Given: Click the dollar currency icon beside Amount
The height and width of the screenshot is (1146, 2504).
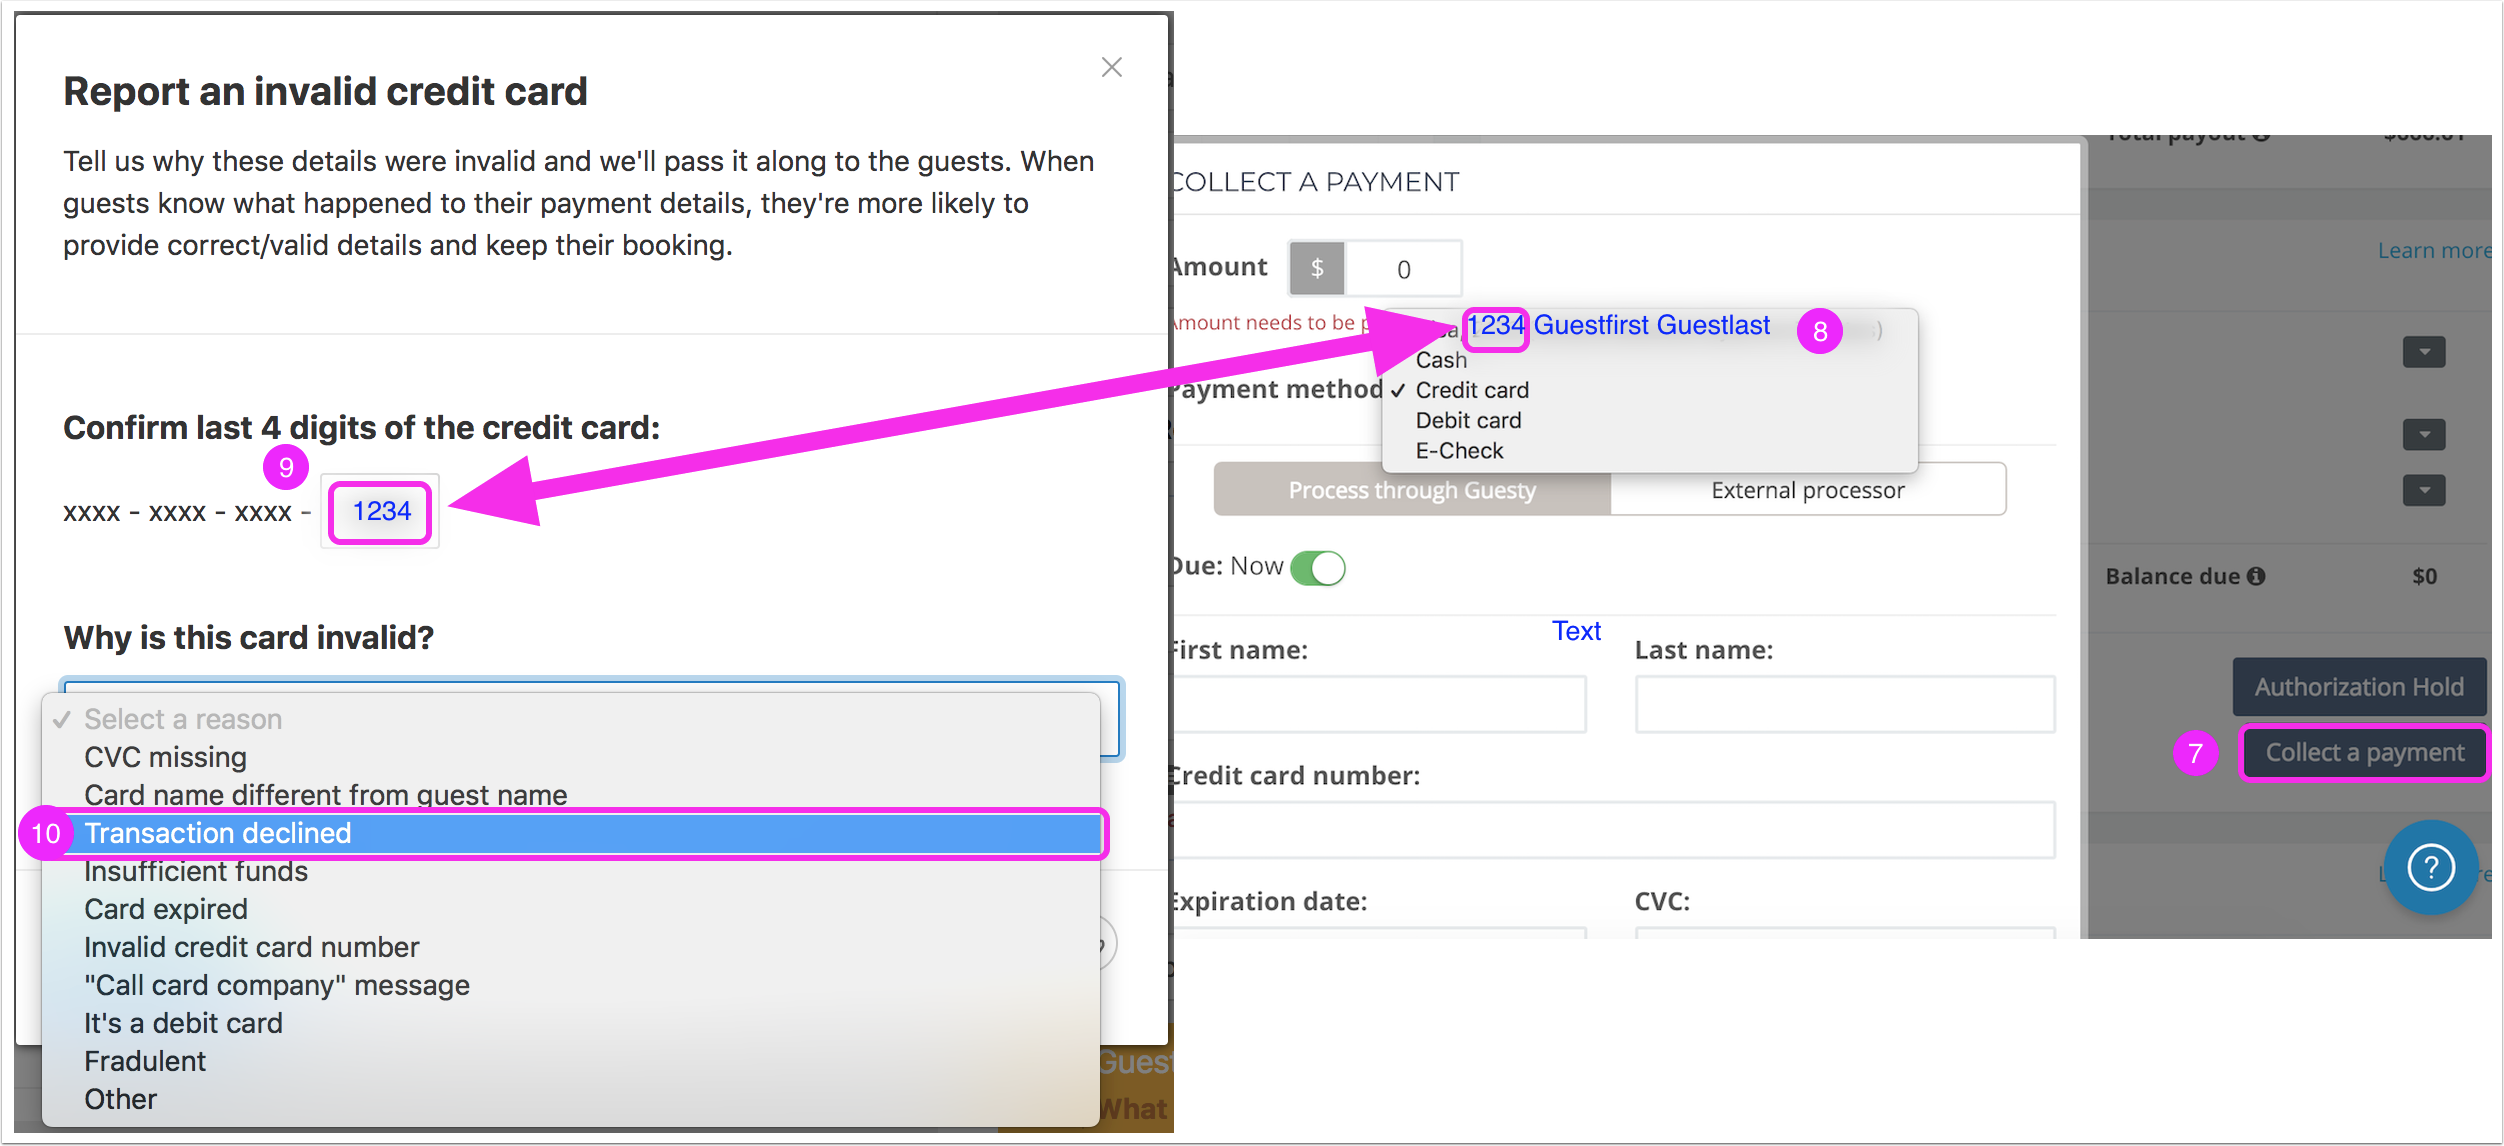Looking at the screenshot, I should pyautogui.click(x=1317, y=268).
